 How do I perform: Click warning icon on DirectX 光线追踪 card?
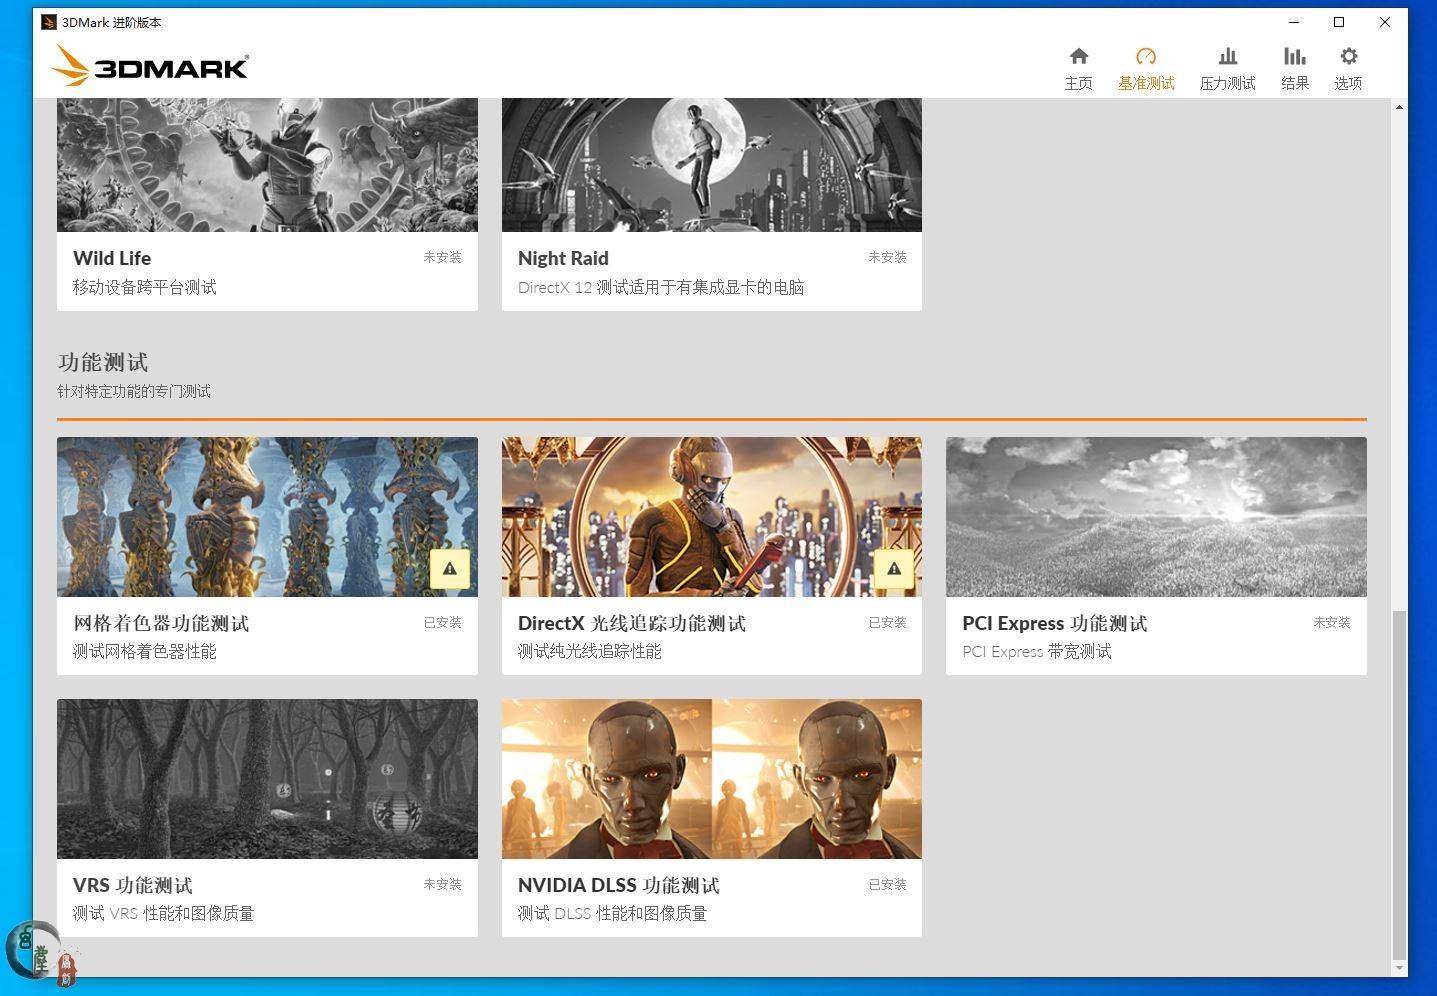(894, 569)
